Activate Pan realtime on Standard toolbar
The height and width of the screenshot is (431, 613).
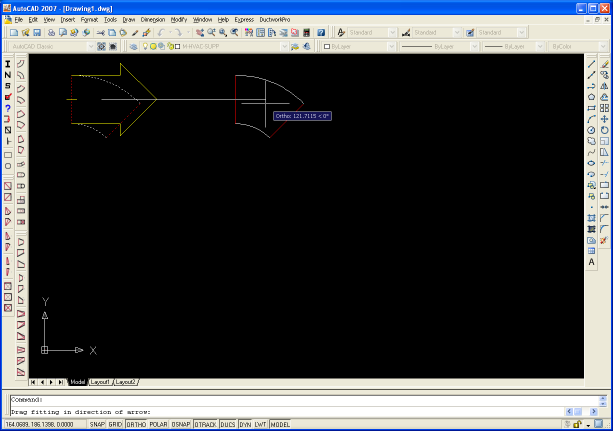[200, 32]
